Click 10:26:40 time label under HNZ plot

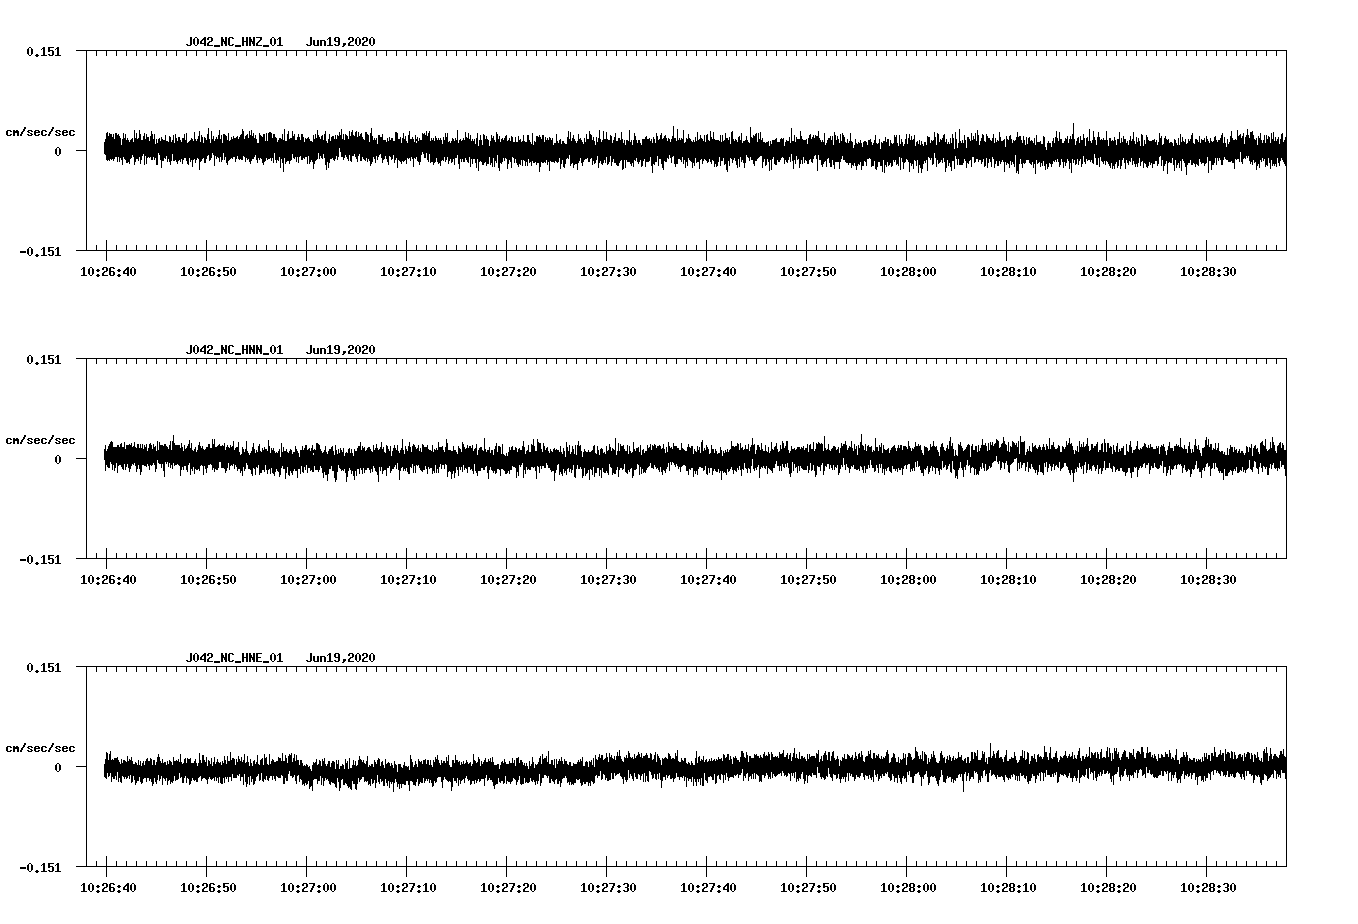point(108,272)
